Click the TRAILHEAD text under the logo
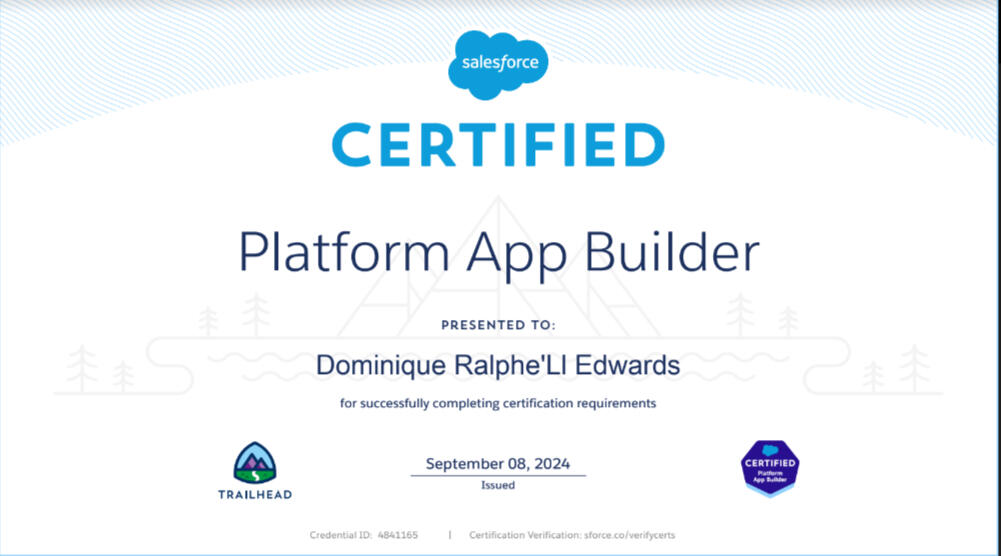This screenshot has width=1001, height=556. point(254,494)
